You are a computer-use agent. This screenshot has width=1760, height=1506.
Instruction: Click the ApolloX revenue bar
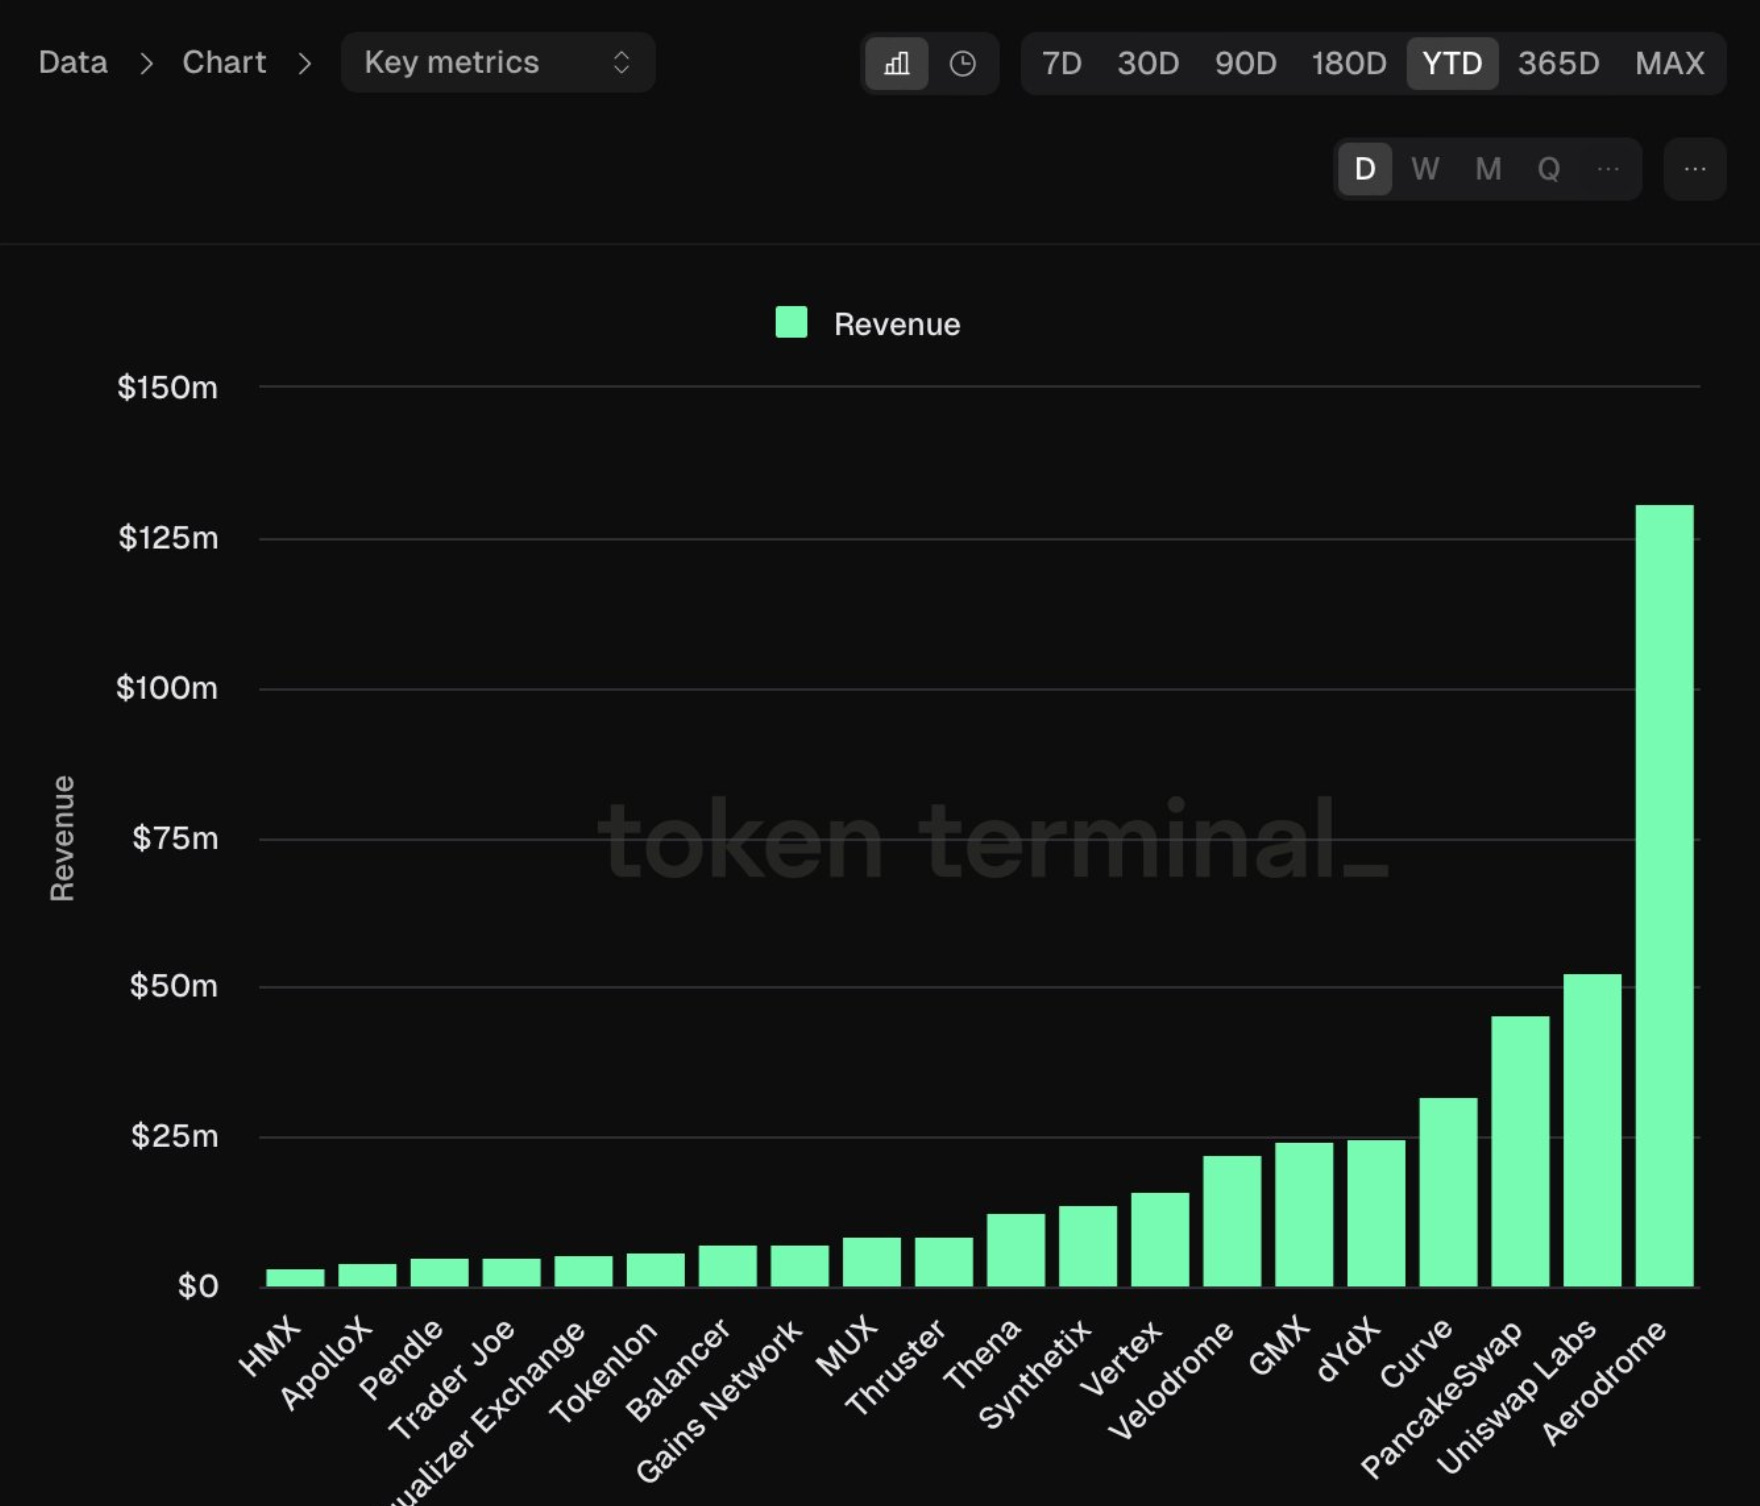[x=368, y=1275]
